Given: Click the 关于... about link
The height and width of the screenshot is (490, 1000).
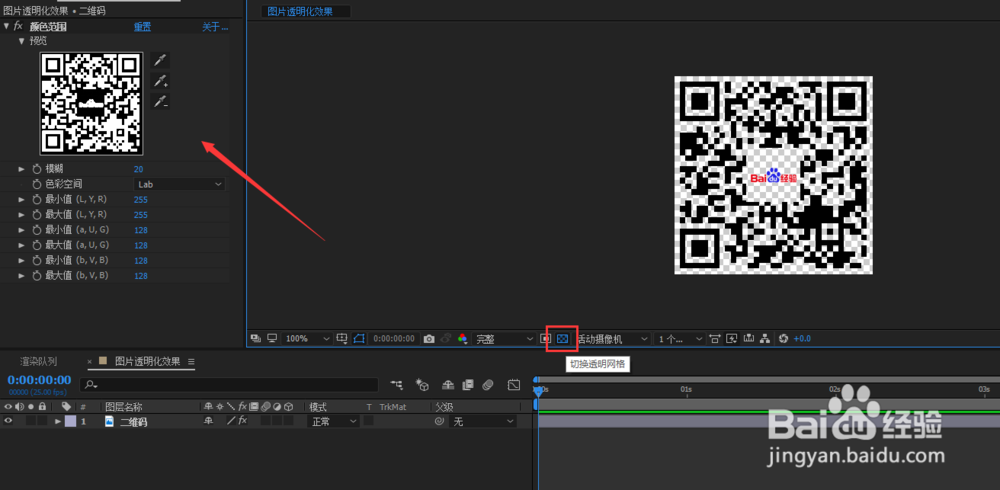Looking at the screenshot, I should (x=215, y=27).
